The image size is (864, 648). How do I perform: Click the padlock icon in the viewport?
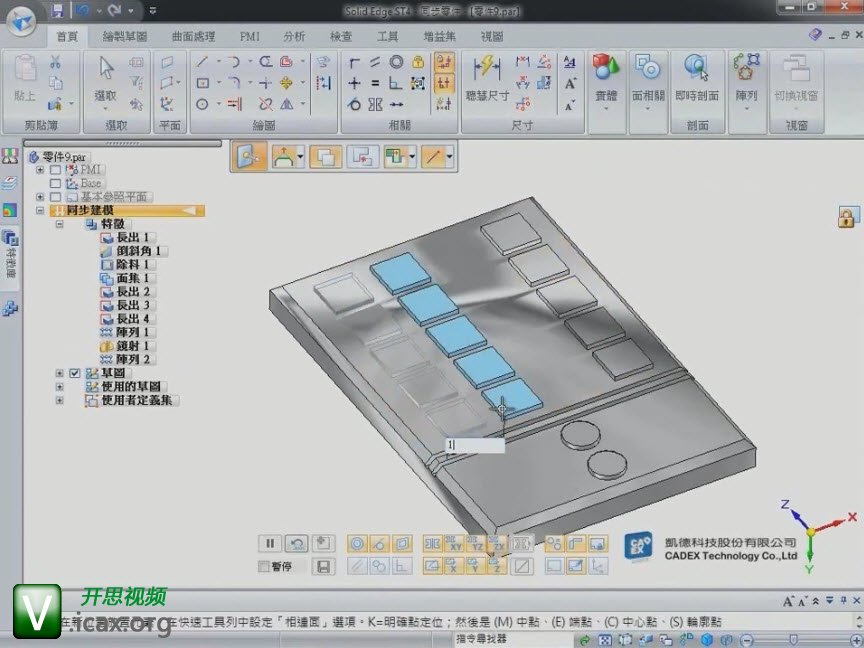pos(847,217)
